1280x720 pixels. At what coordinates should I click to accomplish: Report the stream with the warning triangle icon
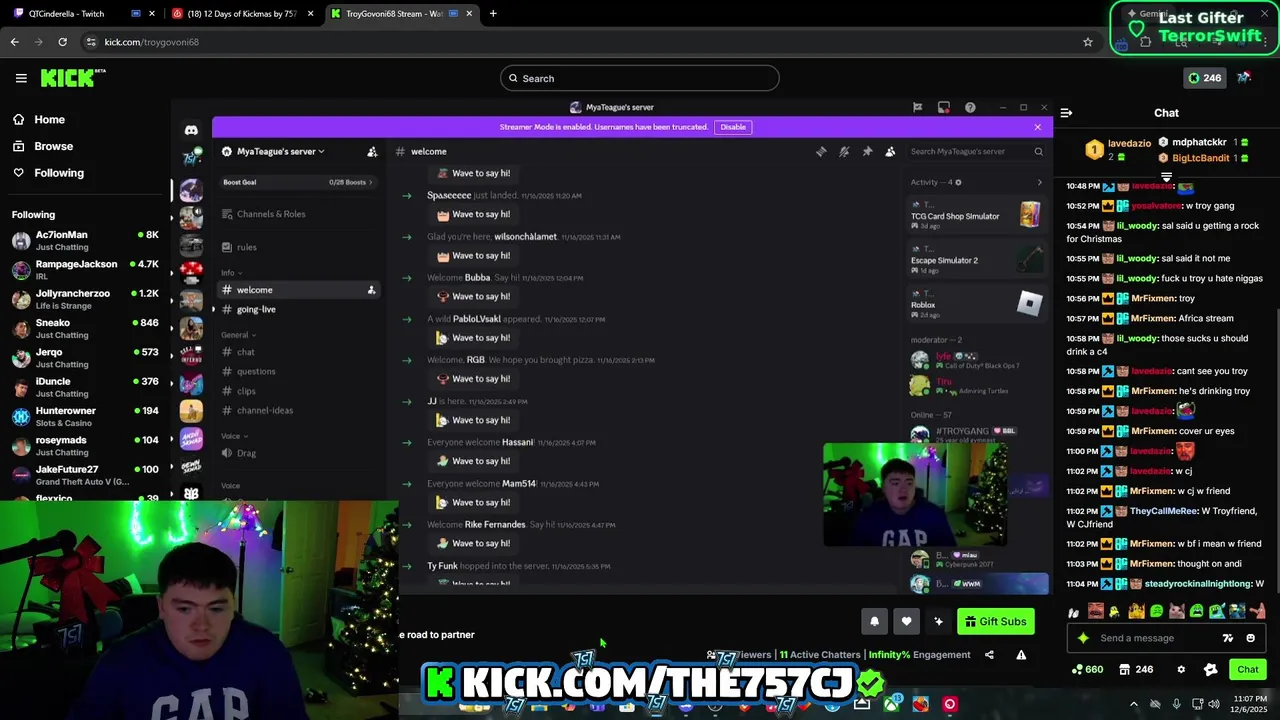point(1021,655)
